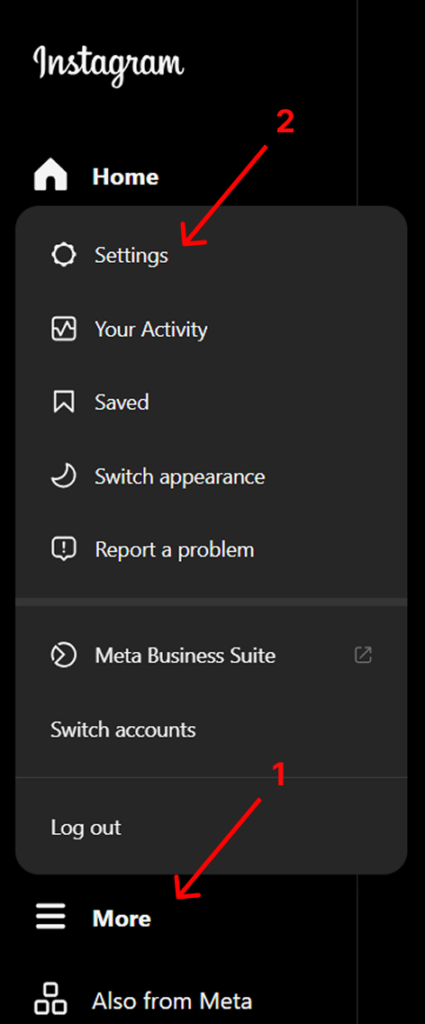Select Switch accounts

[x=123, y=729]
